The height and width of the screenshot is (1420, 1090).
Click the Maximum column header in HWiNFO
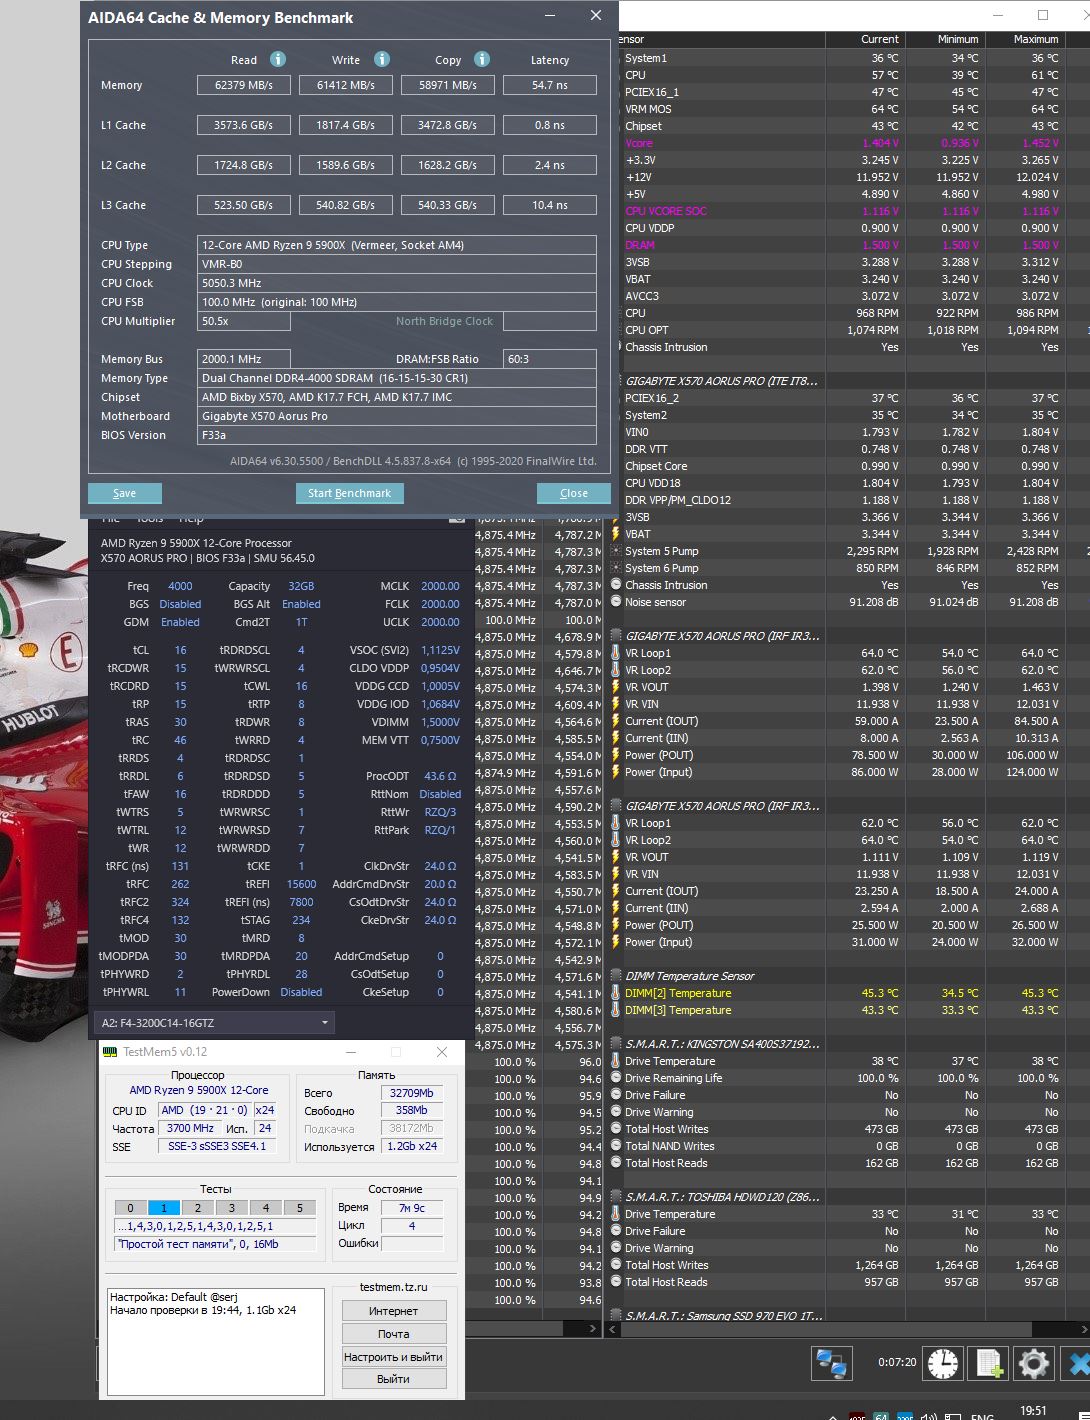click(x=1025, y=39)
